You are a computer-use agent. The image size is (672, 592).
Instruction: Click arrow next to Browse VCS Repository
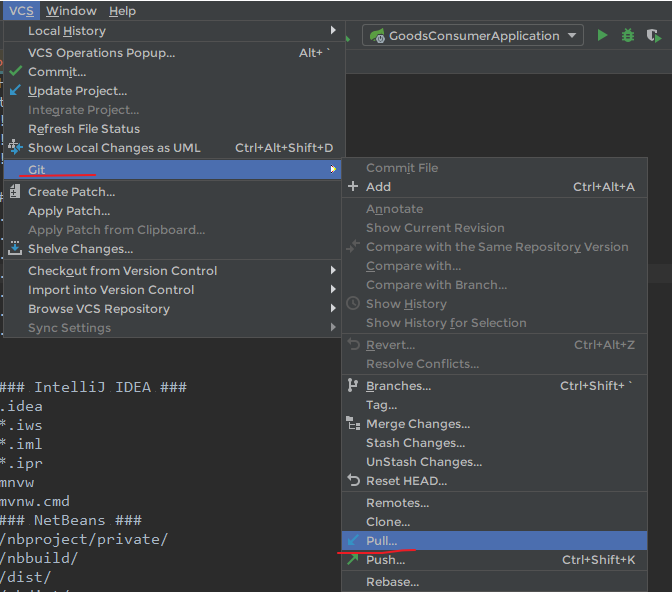333,308
